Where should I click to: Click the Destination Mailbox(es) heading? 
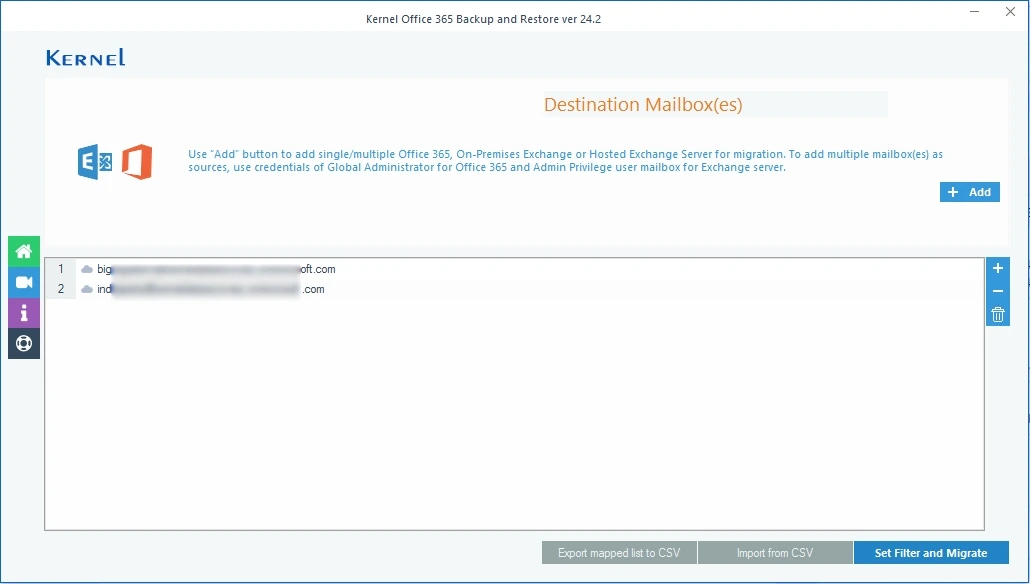pyautogui.click(x=643, y=104)
